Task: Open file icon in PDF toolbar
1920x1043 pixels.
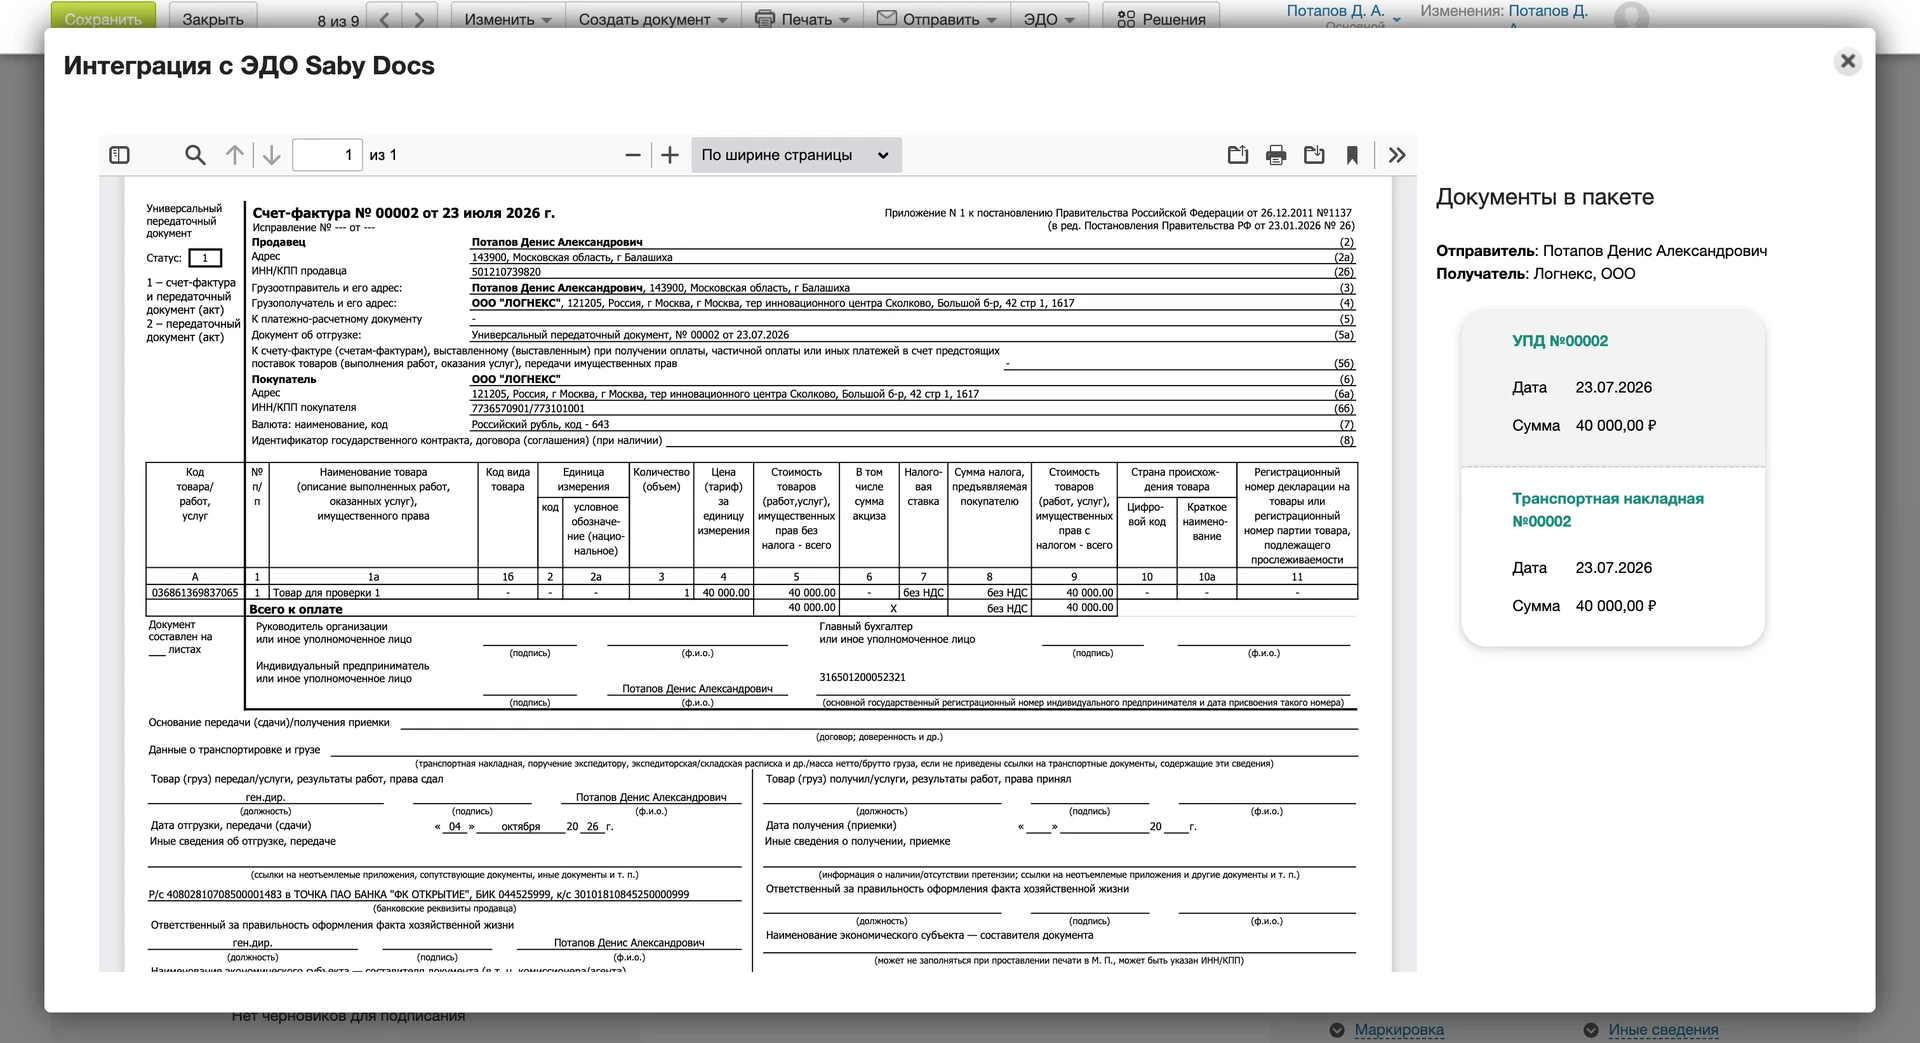Action: tap(1238, 155)
